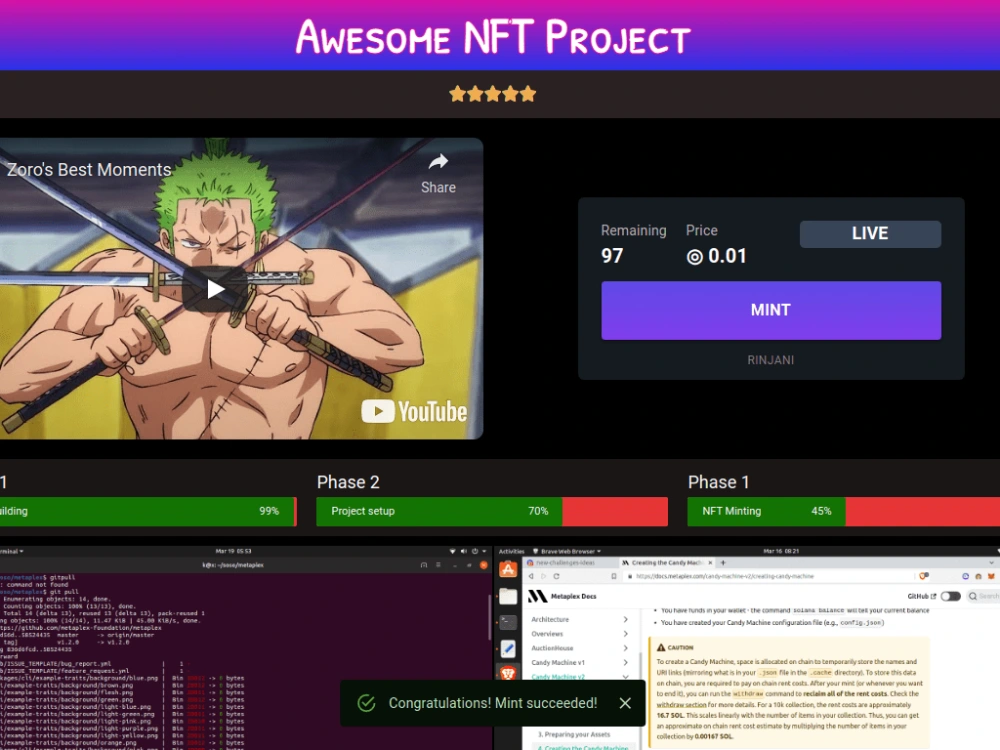1000x750 pixels.
Task: Open the Text Editor dock icon
Action: [x=508, y=649]
